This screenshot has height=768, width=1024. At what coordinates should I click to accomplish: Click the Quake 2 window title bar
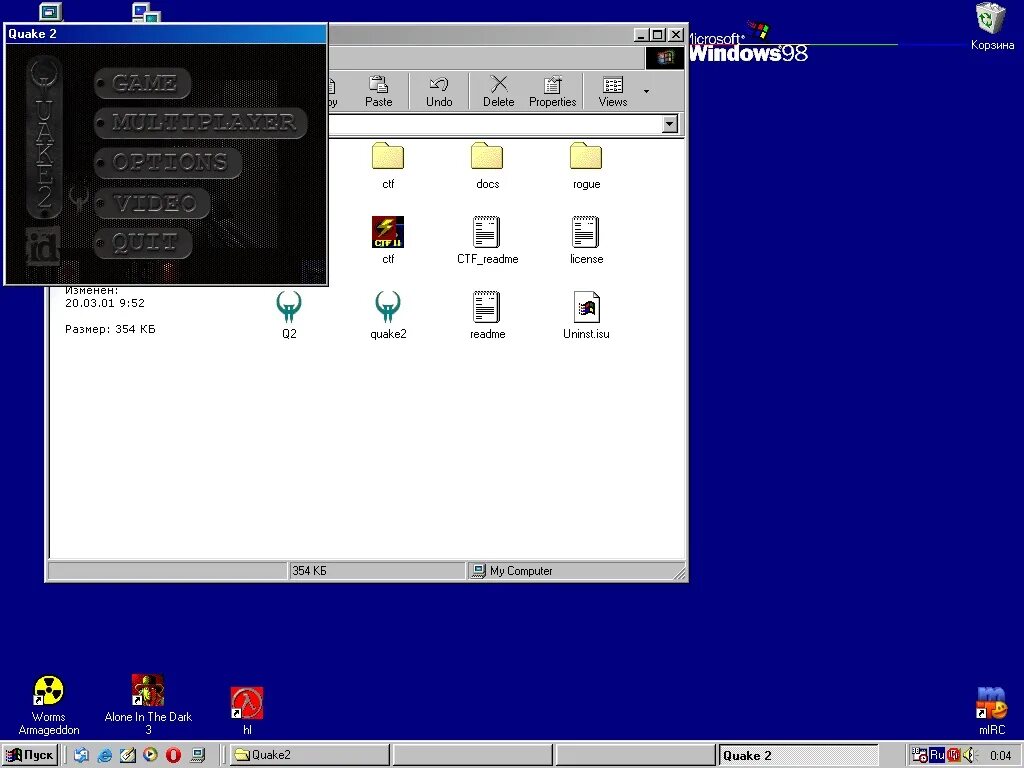pos(165,34)
